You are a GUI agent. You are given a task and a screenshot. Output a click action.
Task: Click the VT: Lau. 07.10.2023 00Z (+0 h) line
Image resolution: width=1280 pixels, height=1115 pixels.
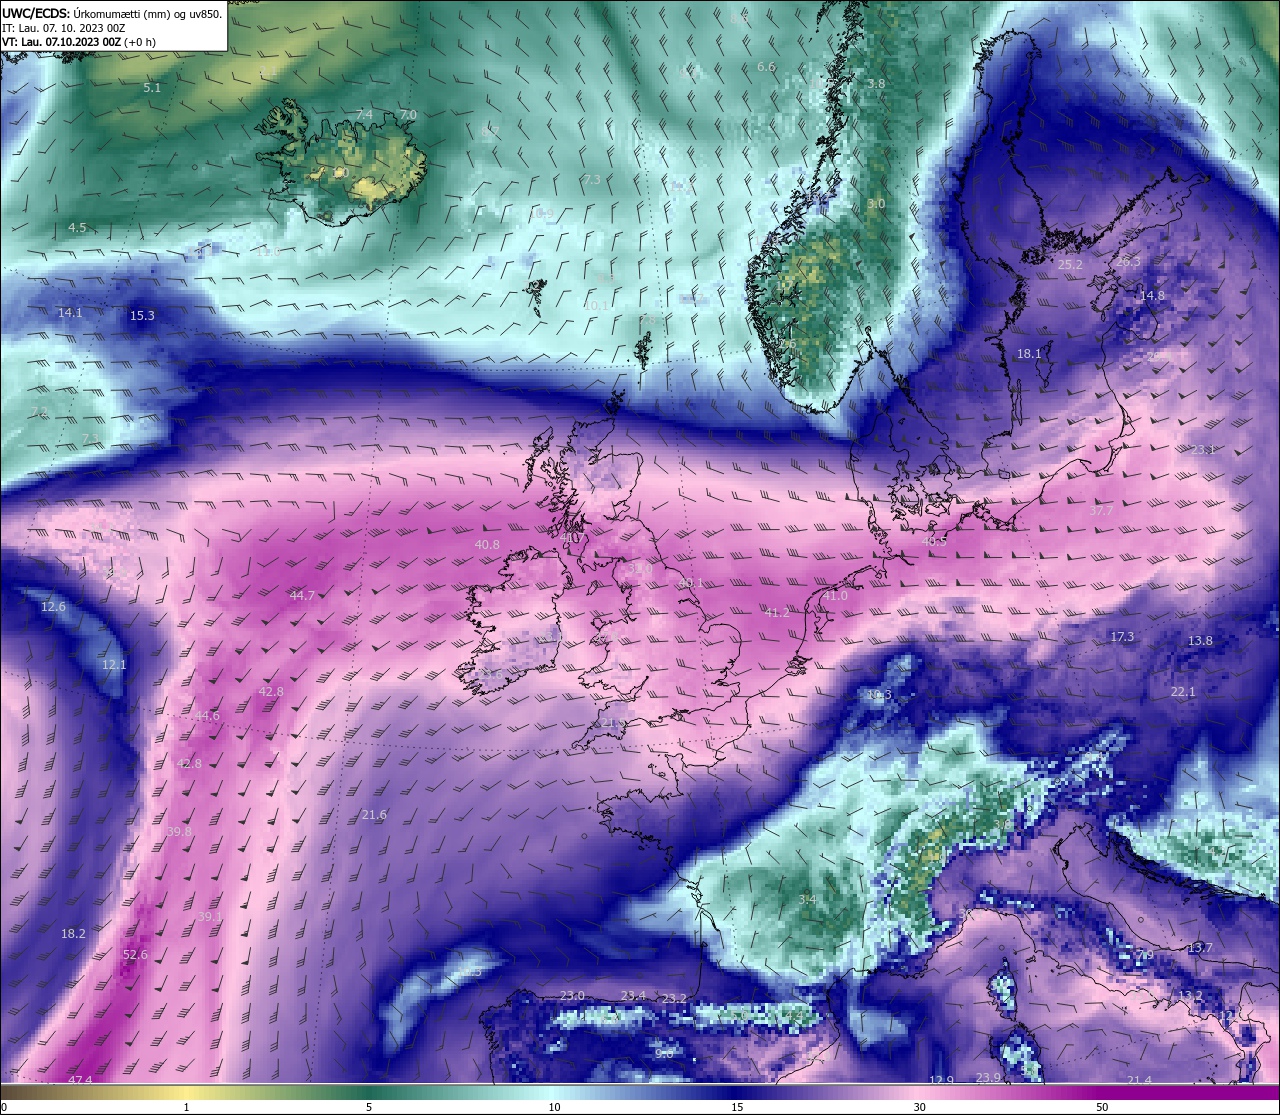[x=78, y=42]
